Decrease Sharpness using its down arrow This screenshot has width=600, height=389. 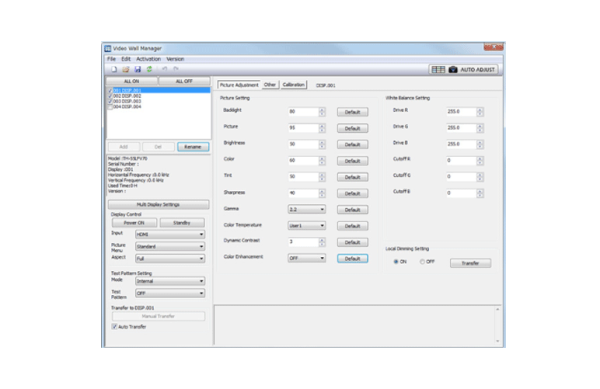coord(322,195)
